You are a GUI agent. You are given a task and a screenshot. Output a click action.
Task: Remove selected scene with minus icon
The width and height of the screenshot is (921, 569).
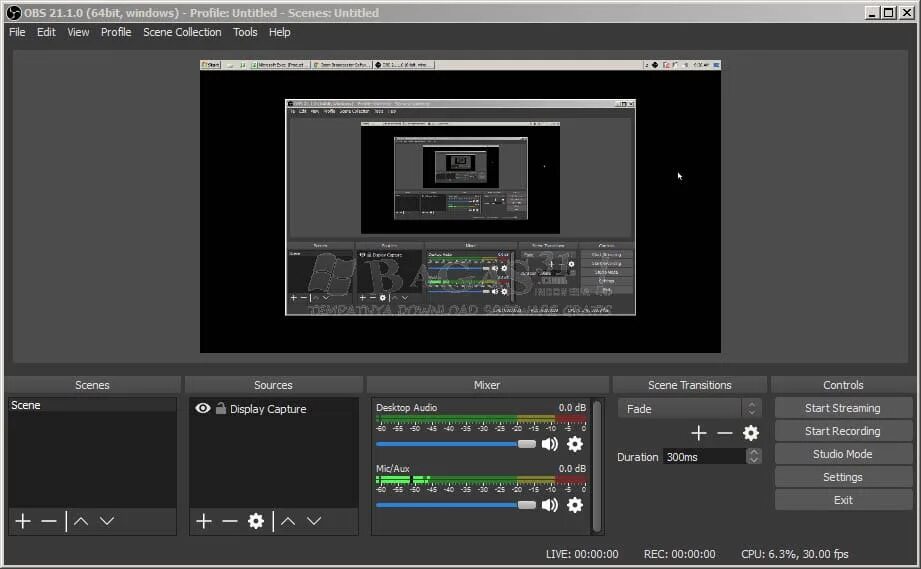49,521
